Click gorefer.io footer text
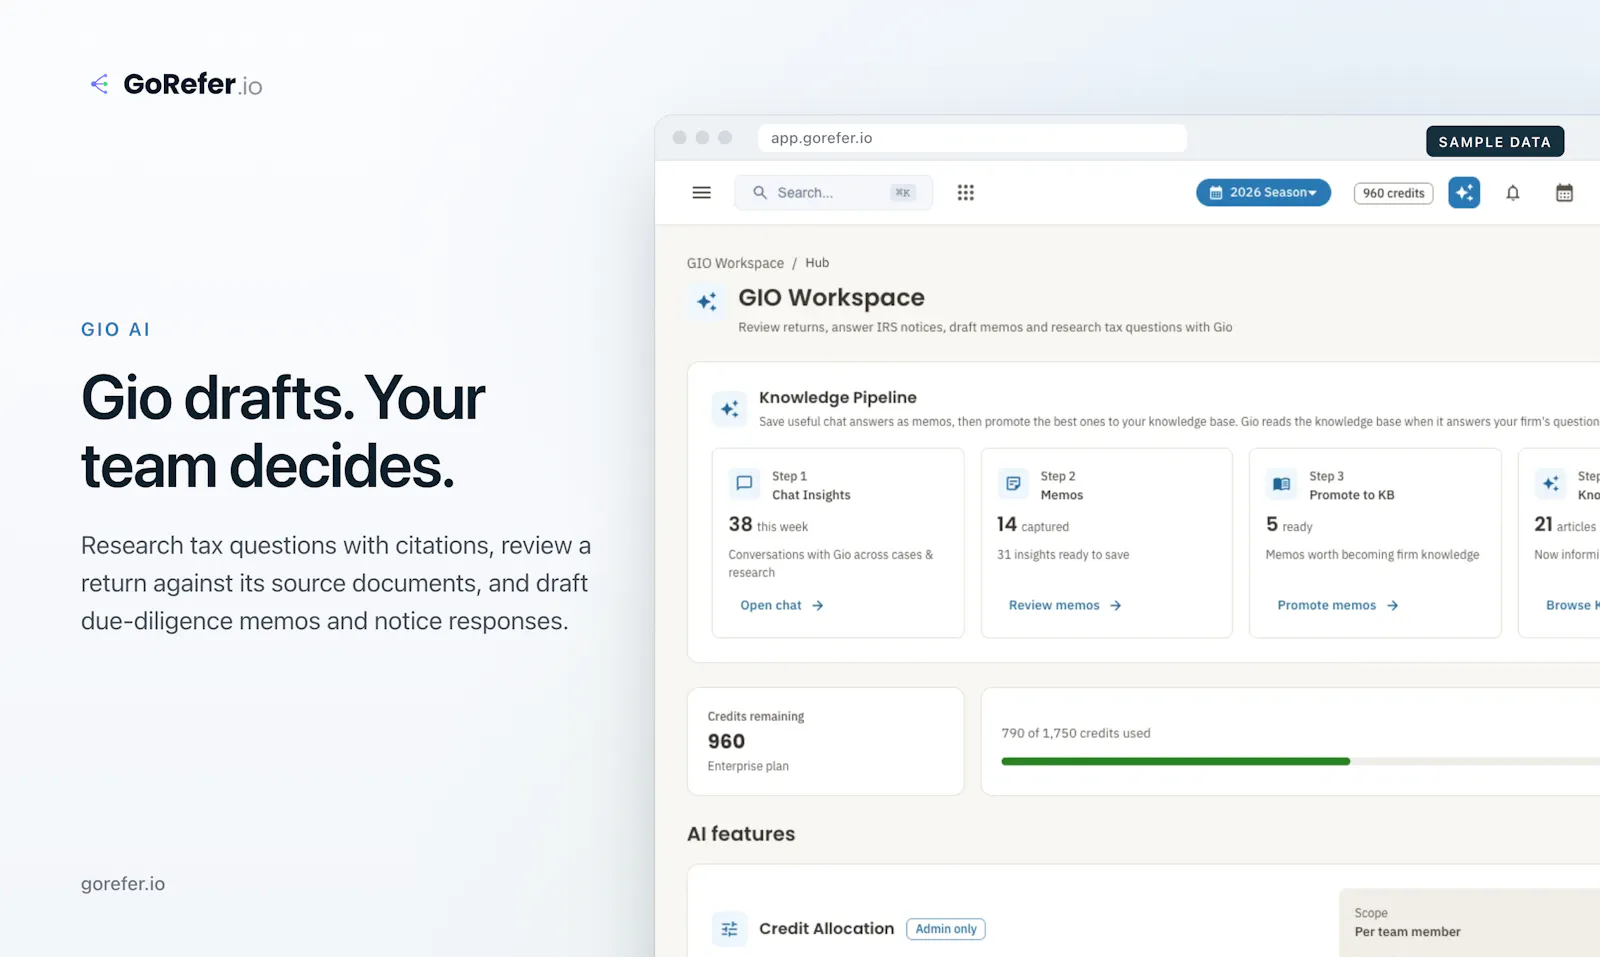 [x=123, y=884]
